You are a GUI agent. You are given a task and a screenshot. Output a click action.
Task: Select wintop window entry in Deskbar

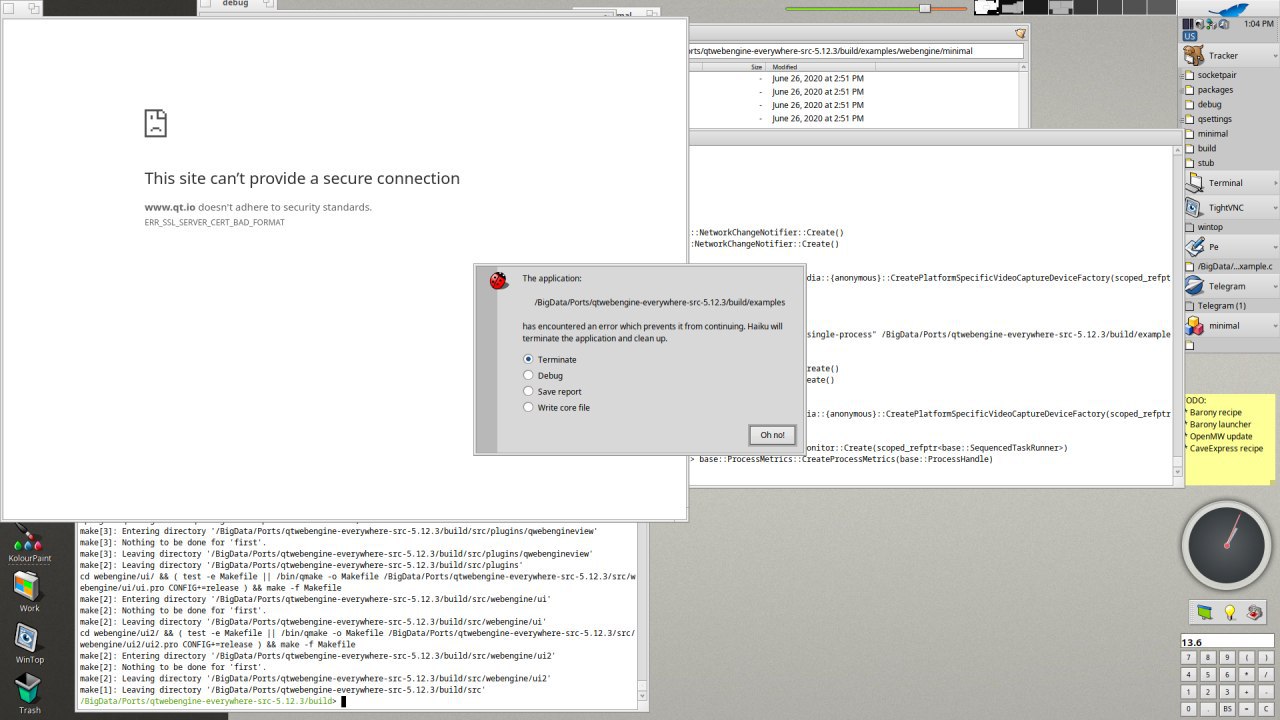(x=1210, y=227)
